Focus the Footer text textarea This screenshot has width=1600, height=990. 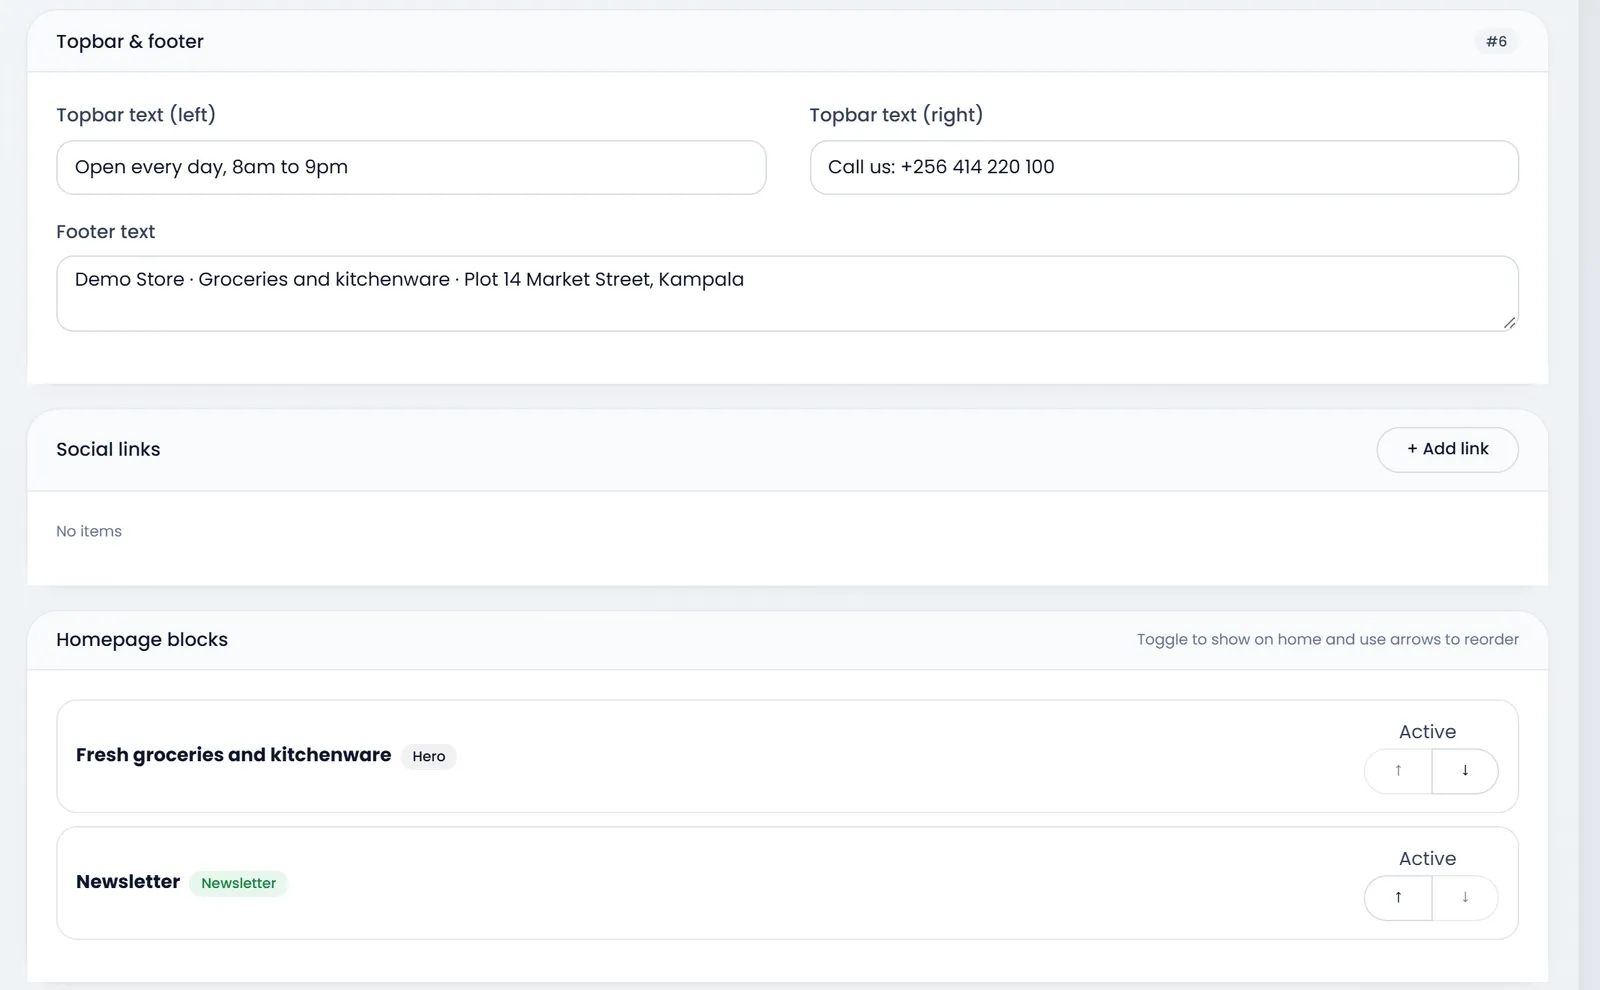click(x=787, y=294)
